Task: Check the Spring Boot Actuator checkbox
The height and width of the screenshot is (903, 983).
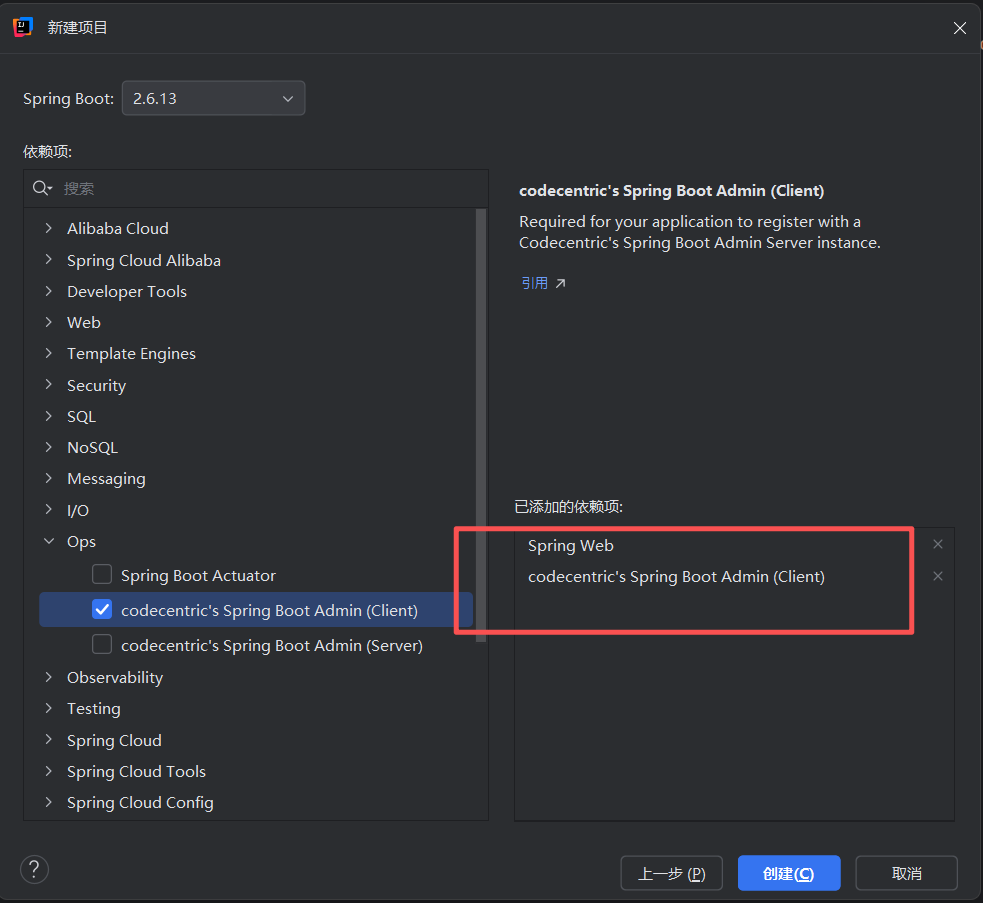Action: (x=102, y=574)
